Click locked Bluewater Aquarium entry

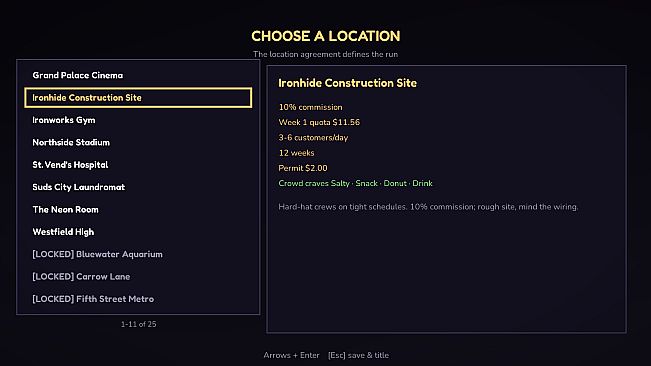pos(138,254)
